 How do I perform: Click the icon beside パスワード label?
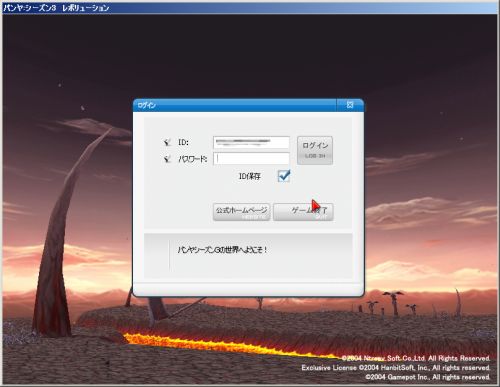pyautogui.click(x=167, y=159)
